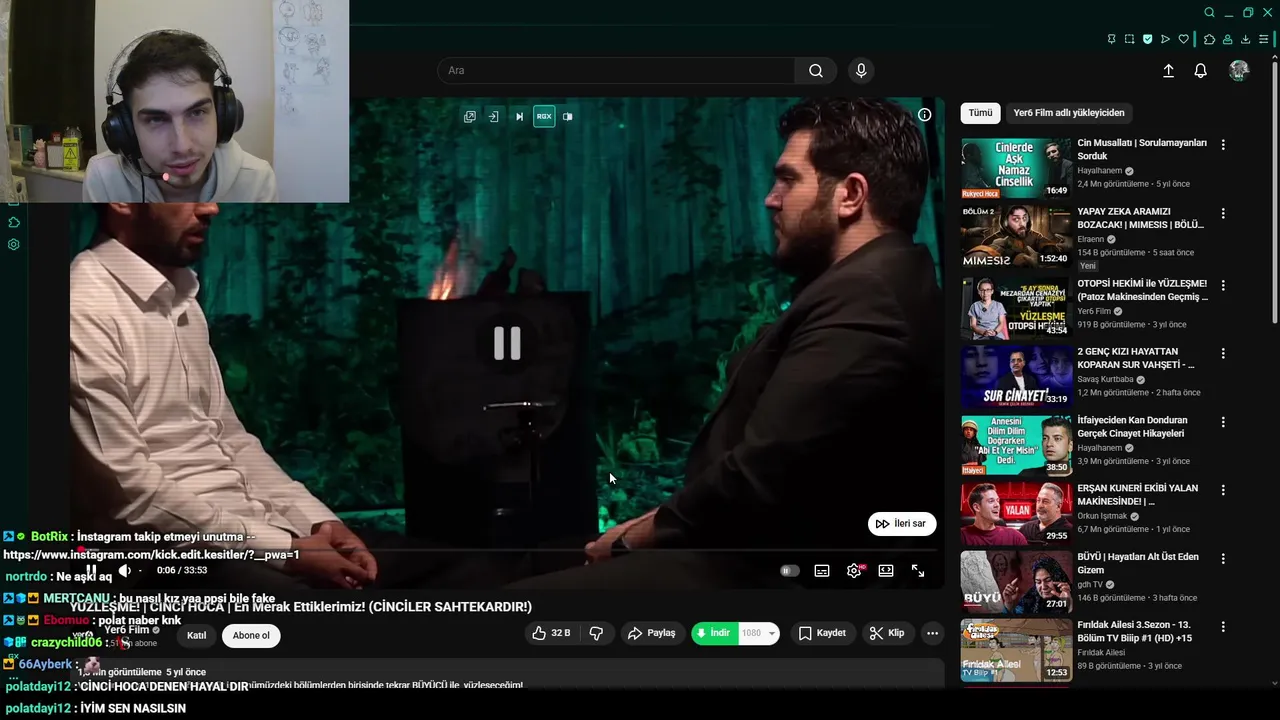Like the video showing 32 B
Image resolution: width=1280 pixels, height=720 pixels.
click(x=551, y=633)
